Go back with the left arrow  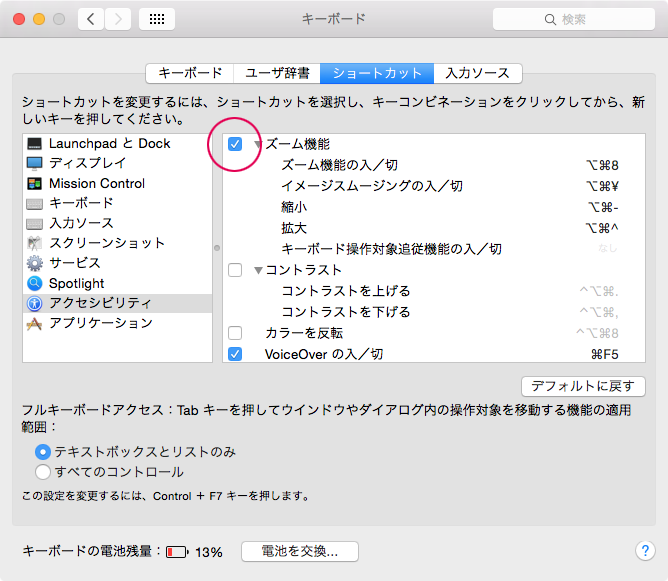click(x=91, y=19)
